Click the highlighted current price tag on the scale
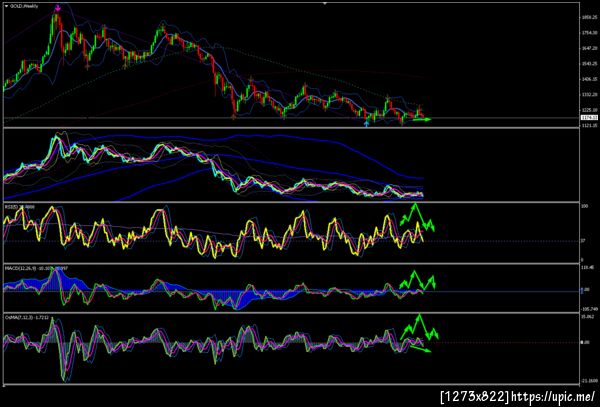This screenshot has height=407, width=600. (x=589, y=117)
